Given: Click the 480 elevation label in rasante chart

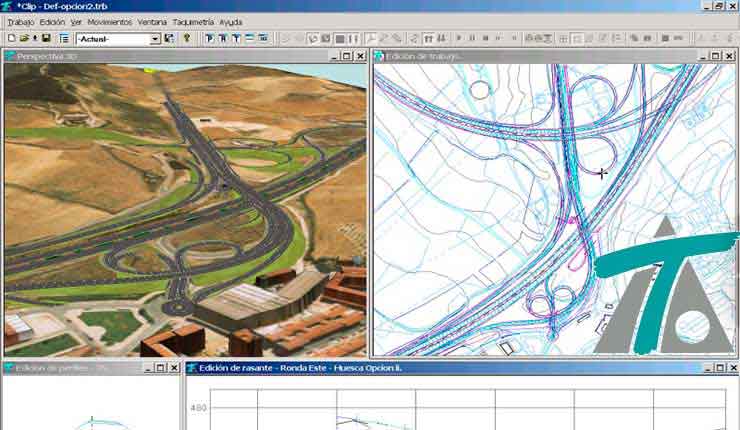Looking at the screenshot, I should point(199,408).
